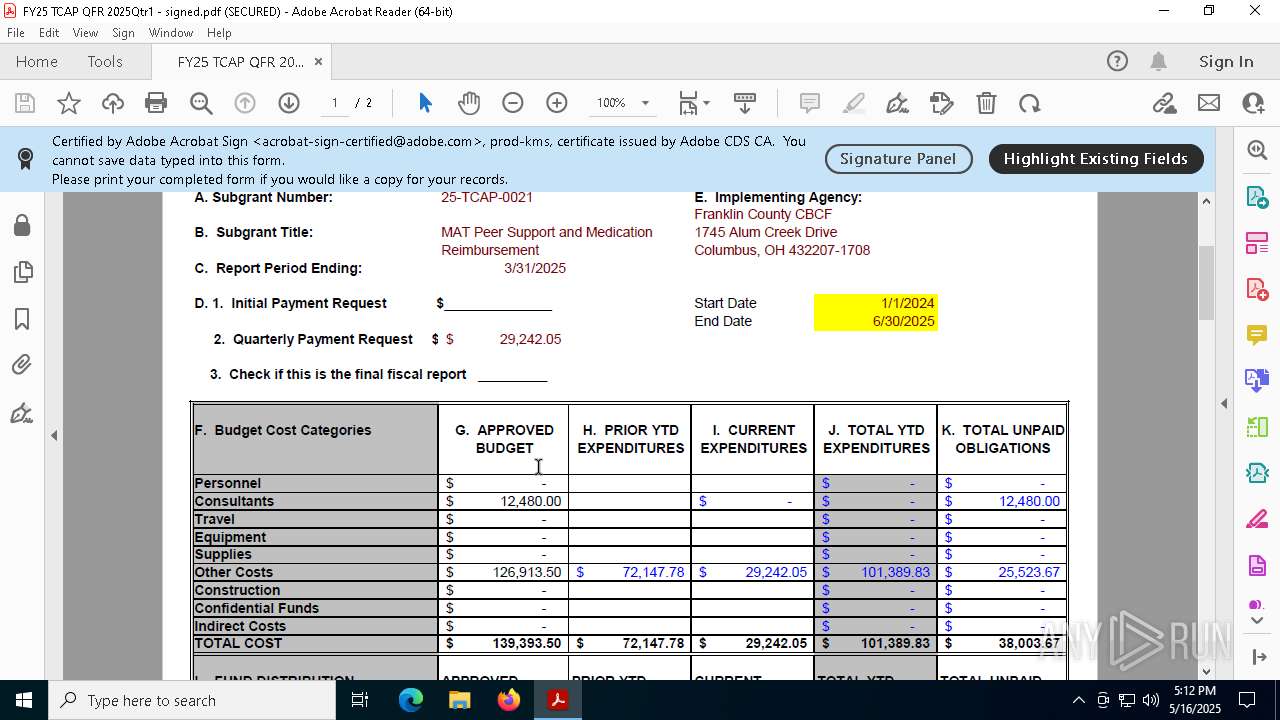
Task: Star this file as a favorite
Action: pos(69,103)
